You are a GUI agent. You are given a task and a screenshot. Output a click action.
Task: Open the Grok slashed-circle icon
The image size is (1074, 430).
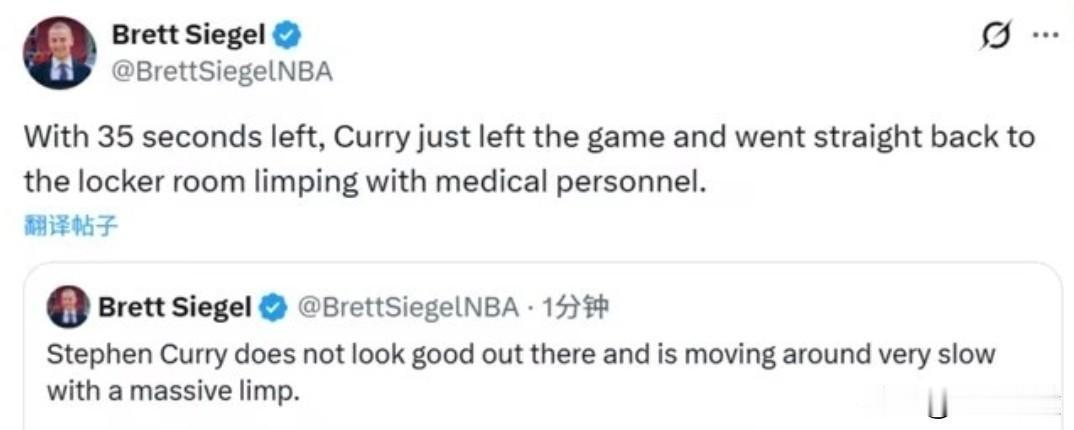(x=996, y=36)
